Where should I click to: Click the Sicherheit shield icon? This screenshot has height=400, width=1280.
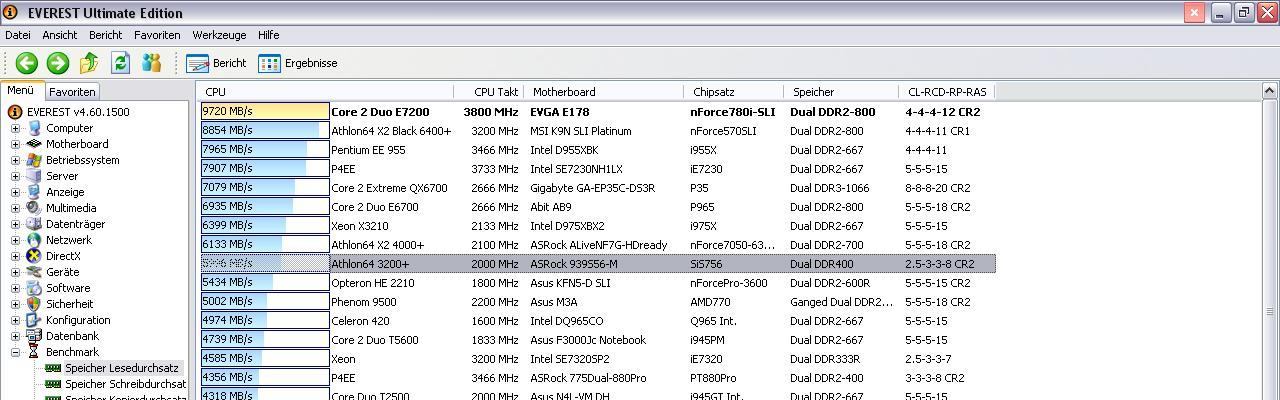(35, 304)
